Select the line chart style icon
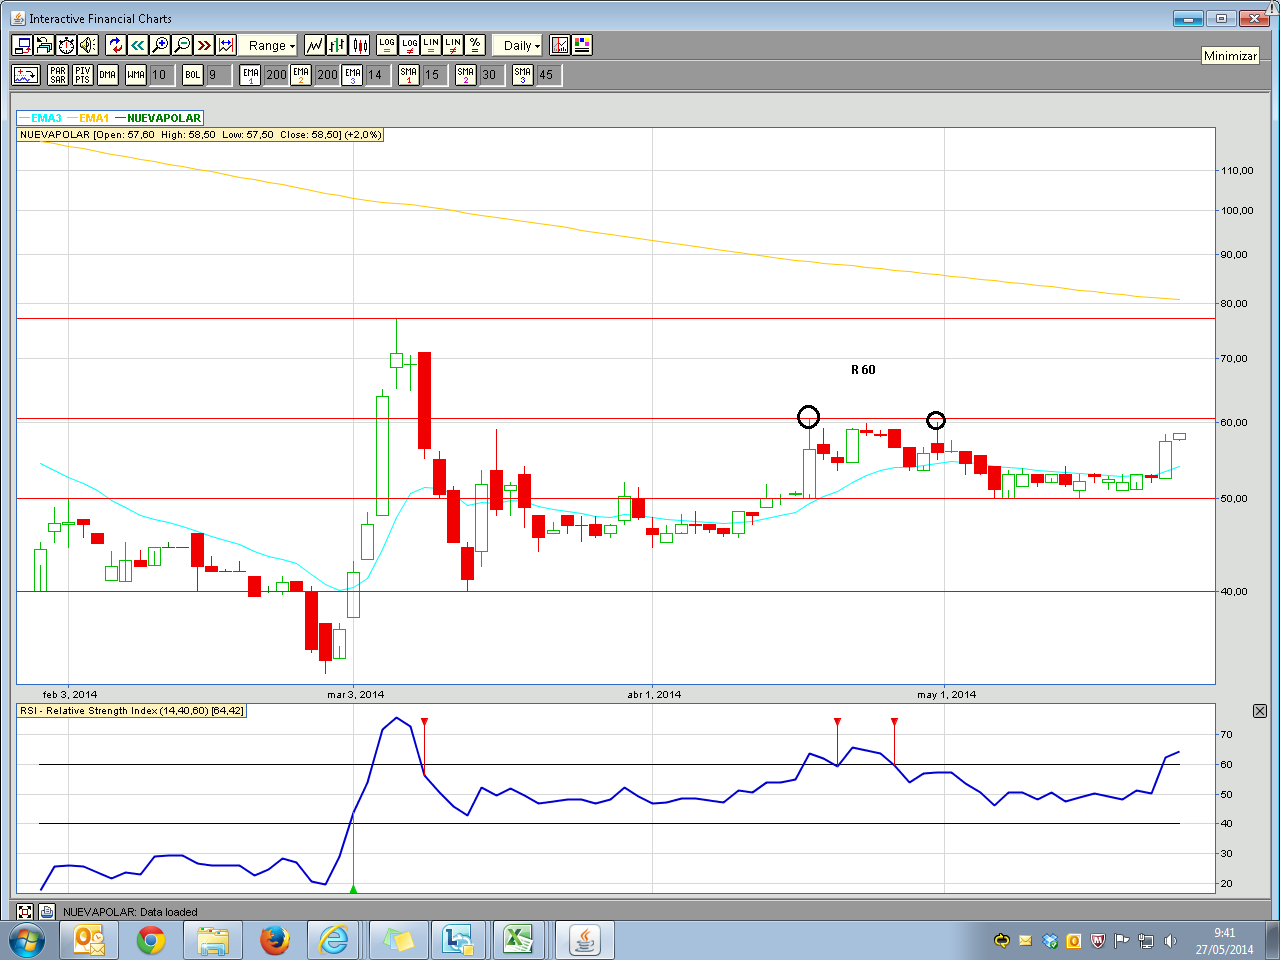Viewport: 1280px width, 960px height. 315,45
